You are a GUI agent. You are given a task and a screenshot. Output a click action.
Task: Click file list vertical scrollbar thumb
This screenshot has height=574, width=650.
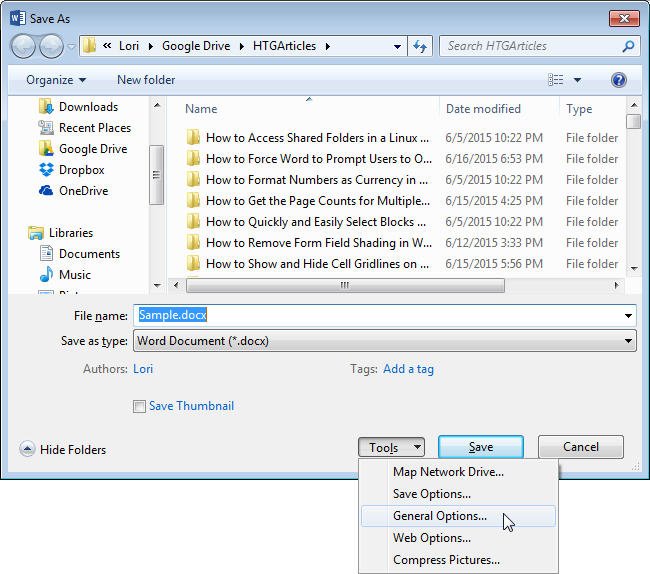coord(634,122)
